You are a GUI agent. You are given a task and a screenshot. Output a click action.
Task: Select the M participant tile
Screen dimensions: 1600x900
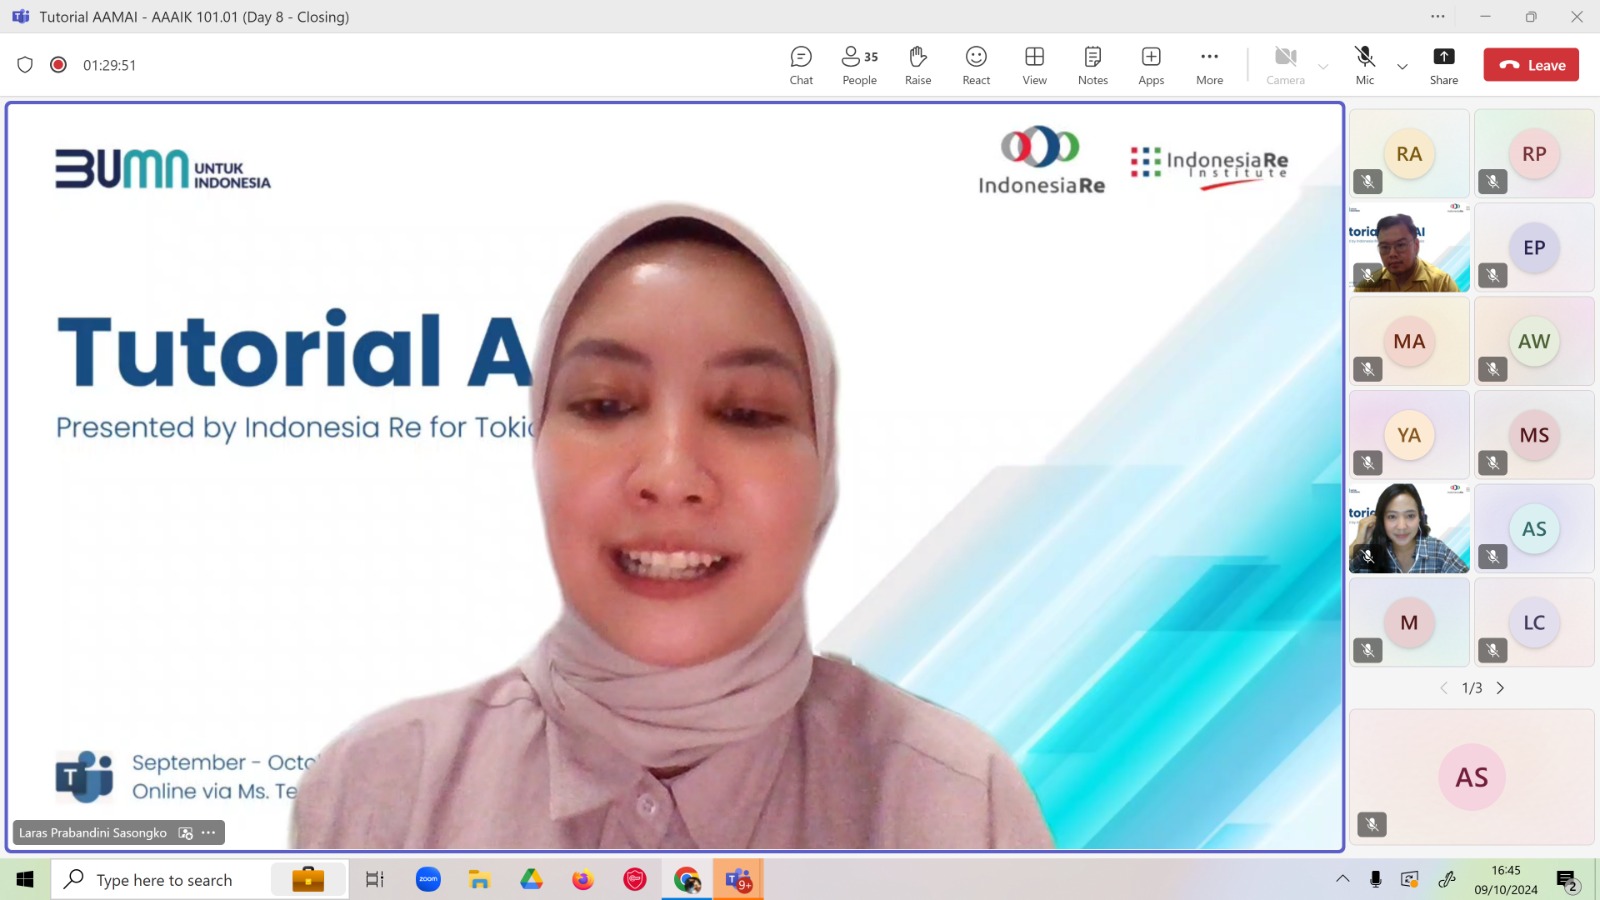pos(1409,622)
